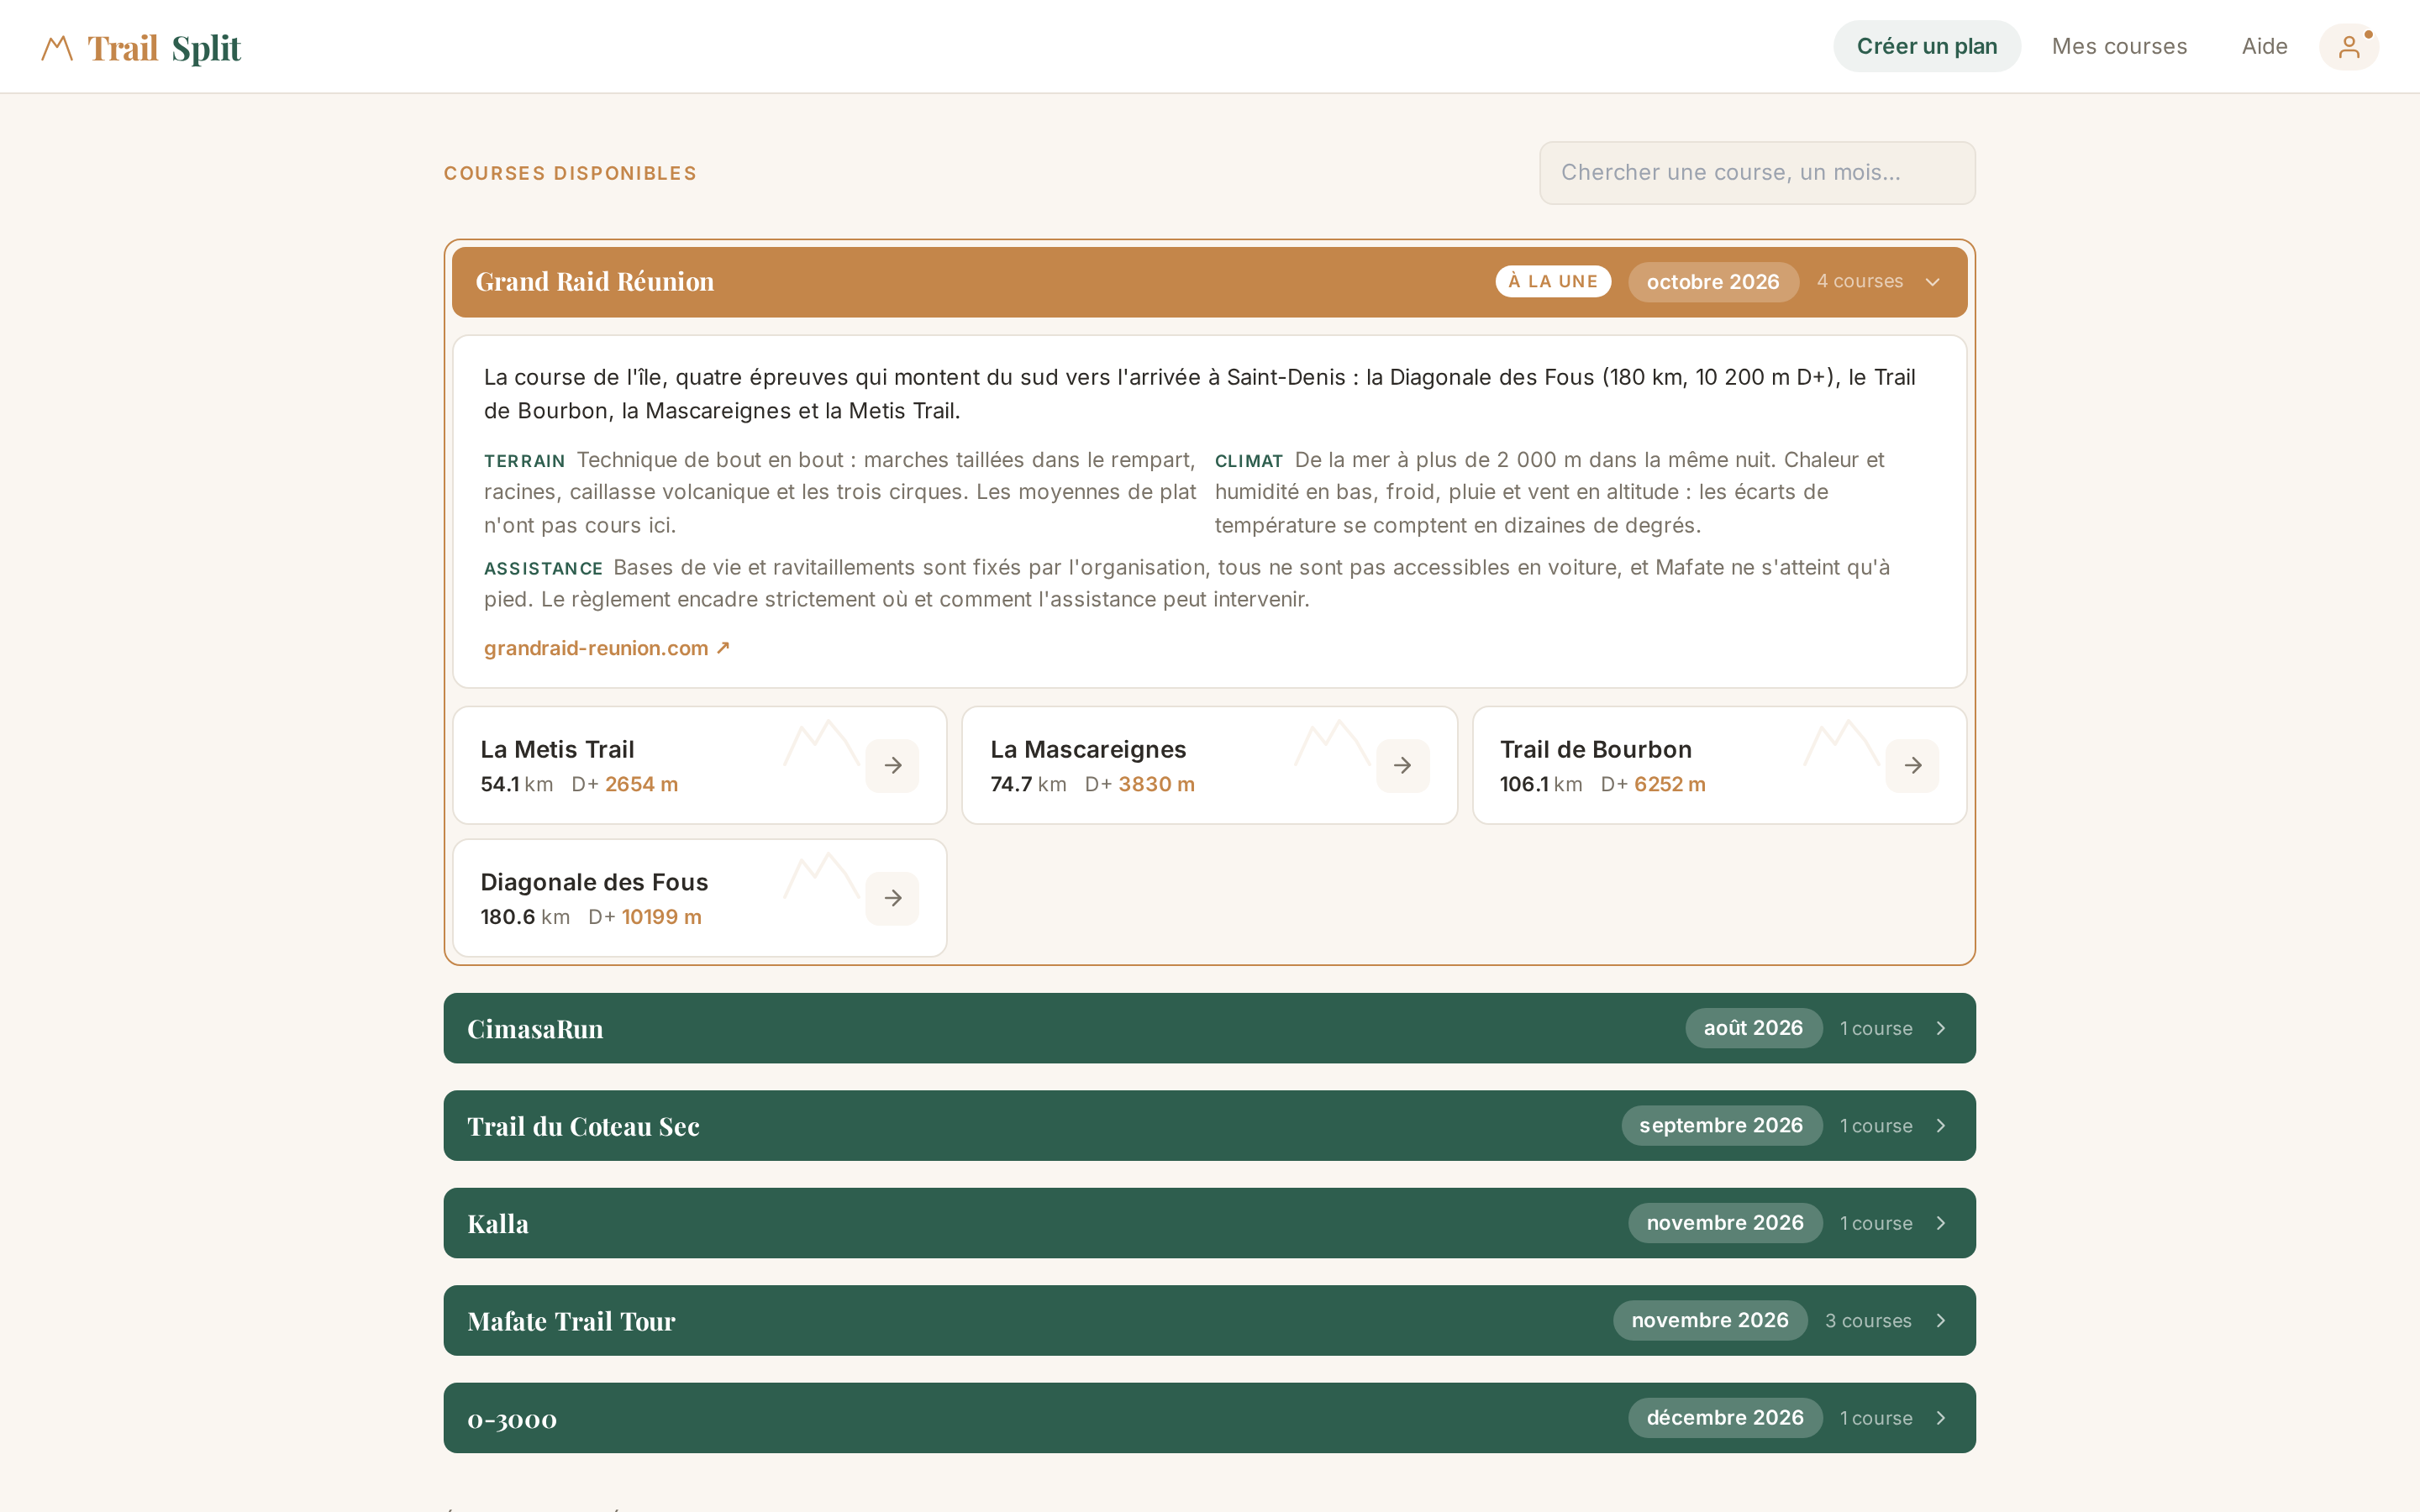Open the Aide menu item

pyautogui.click(x=2264, y=46)
